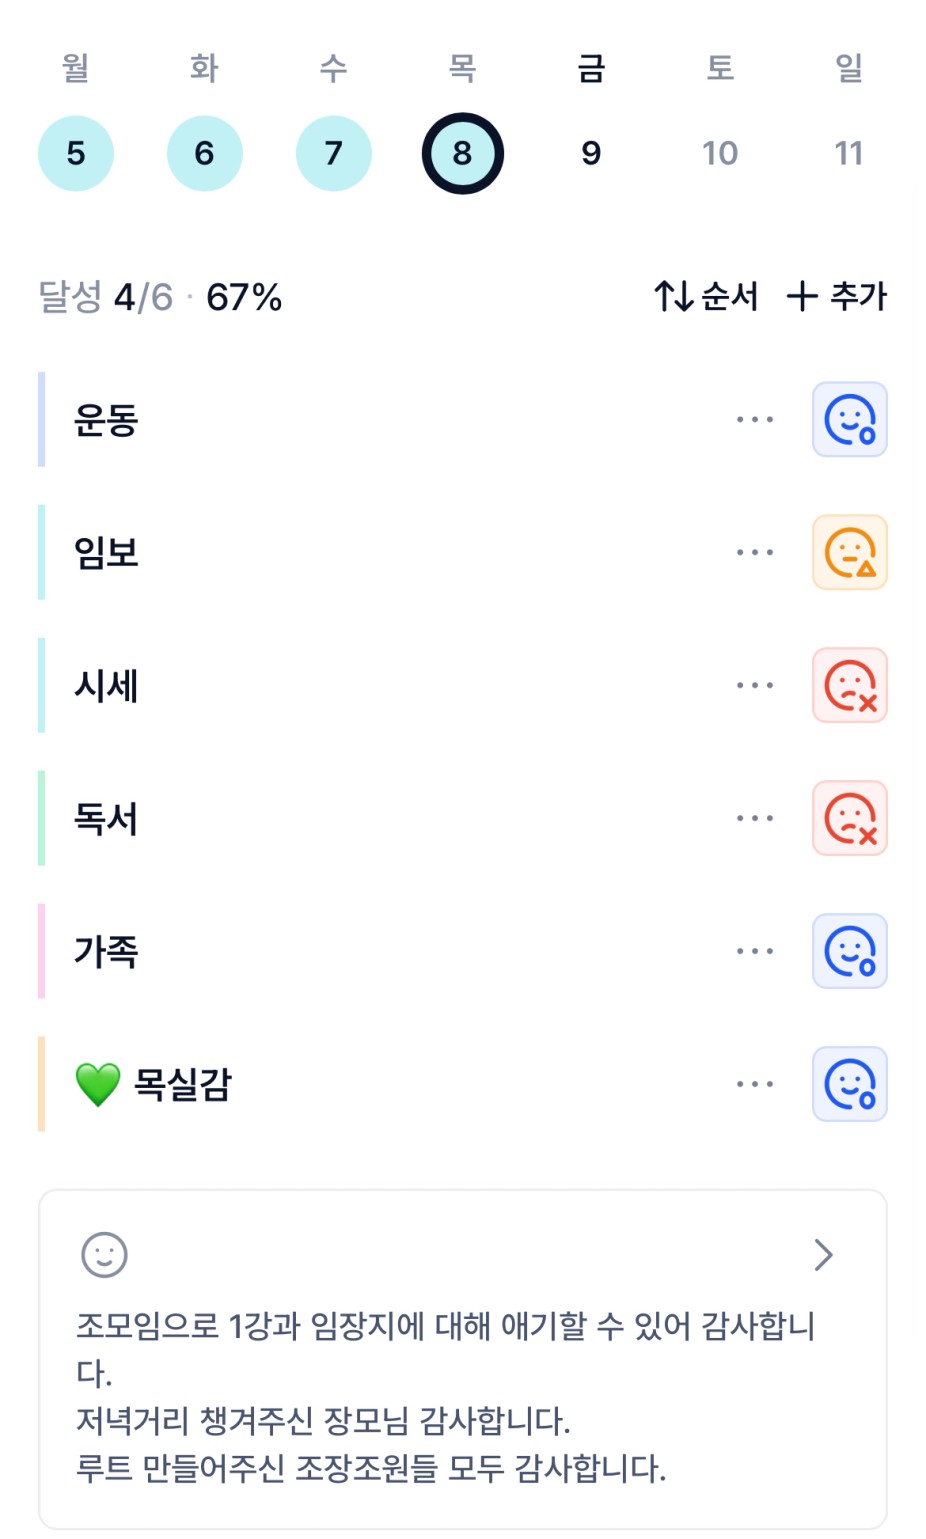The width and height of the screenshot is (926, 1539).
Task: Click the 순서 sort order button
Action: [x=706, y=296]
